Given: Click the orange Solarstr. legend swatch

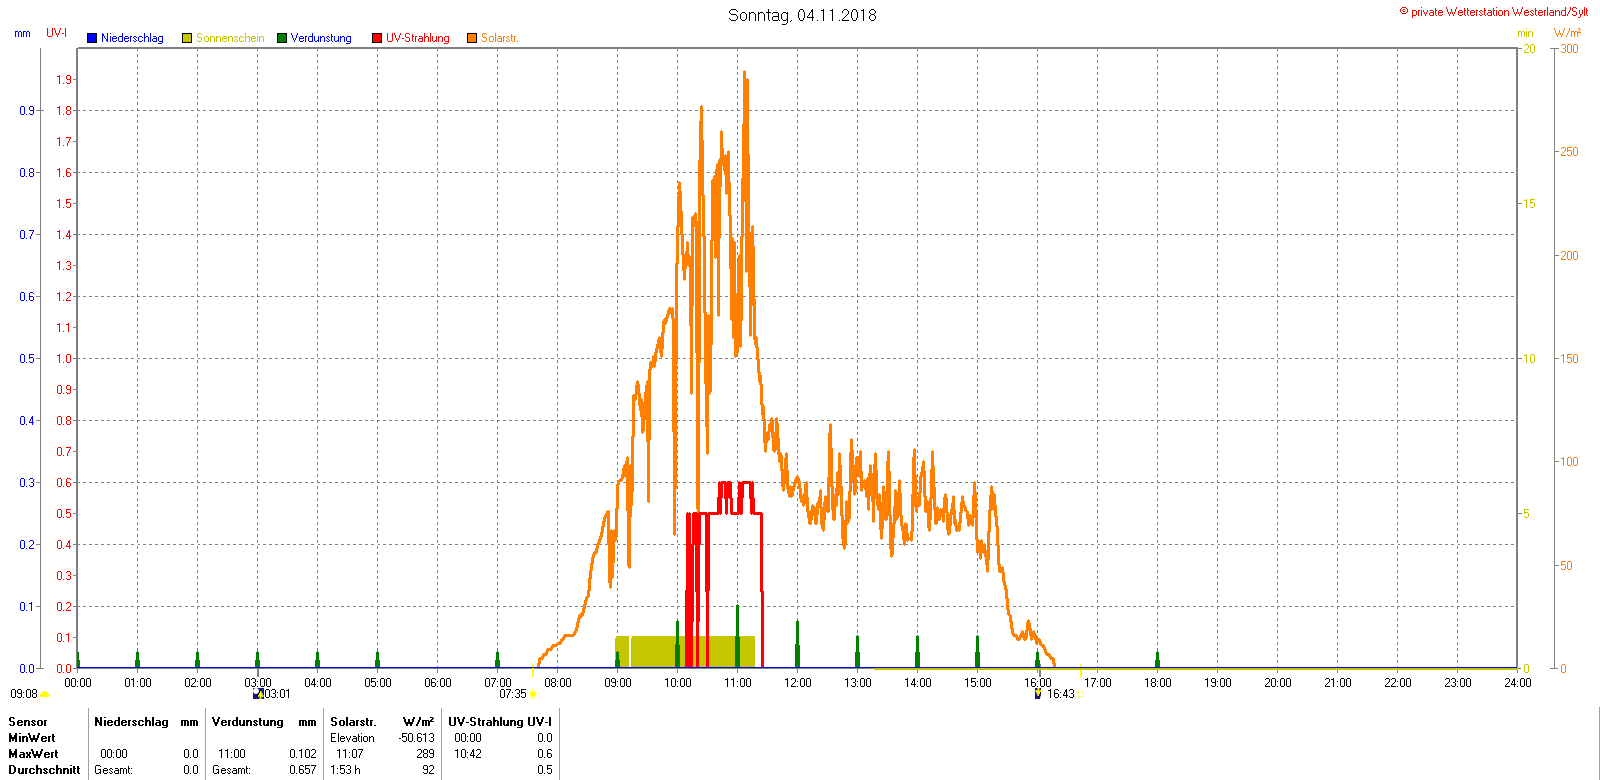Looking at the screenshot, I should (472, 38).
